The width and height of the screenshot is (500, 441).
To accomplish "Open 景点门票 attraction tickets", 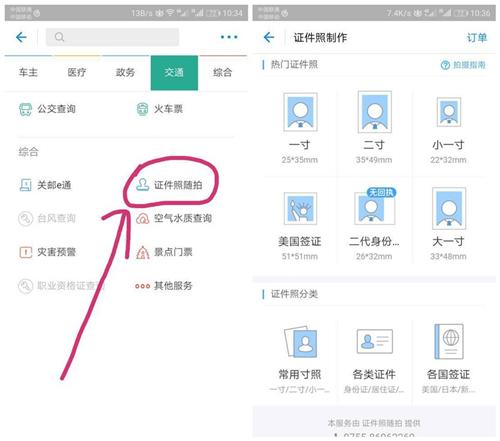I will (164, 252).
